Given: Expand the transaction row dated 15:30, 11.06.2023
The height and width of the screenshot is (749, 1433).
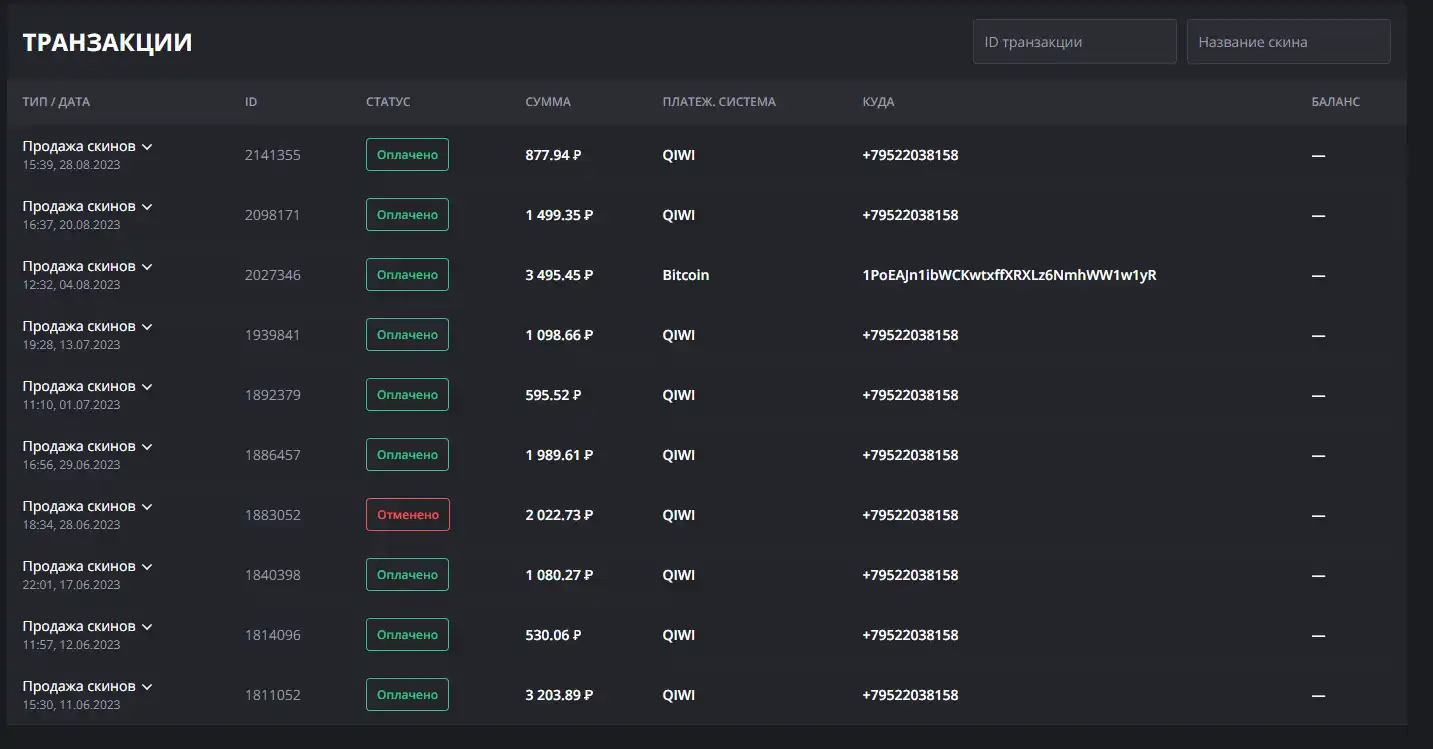Looking at the screenshot, I should [x=147, y=687].
